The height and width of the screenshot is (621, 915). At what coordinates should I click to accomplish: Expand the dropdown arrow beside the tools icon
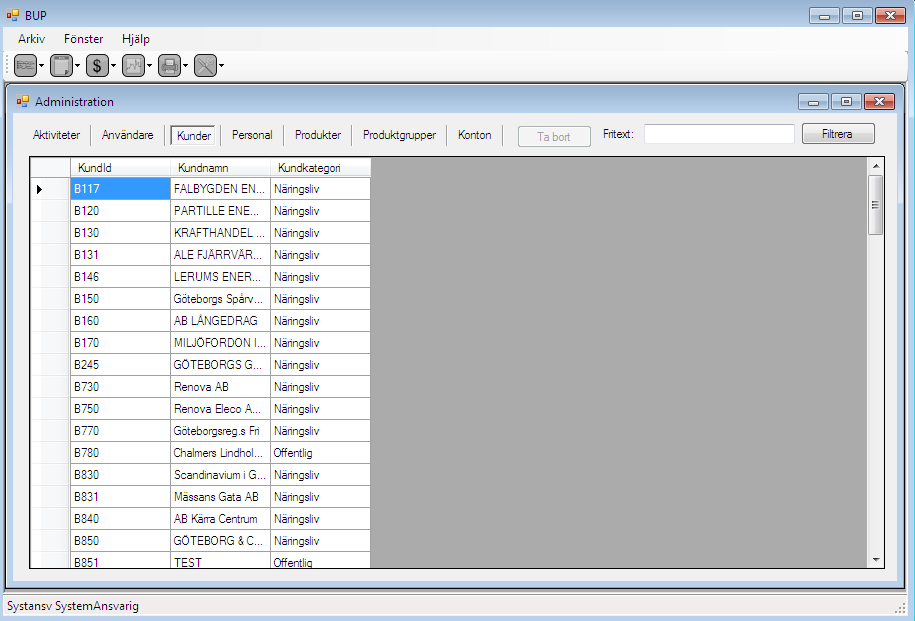pyautogui.click(x=222, y=66)
